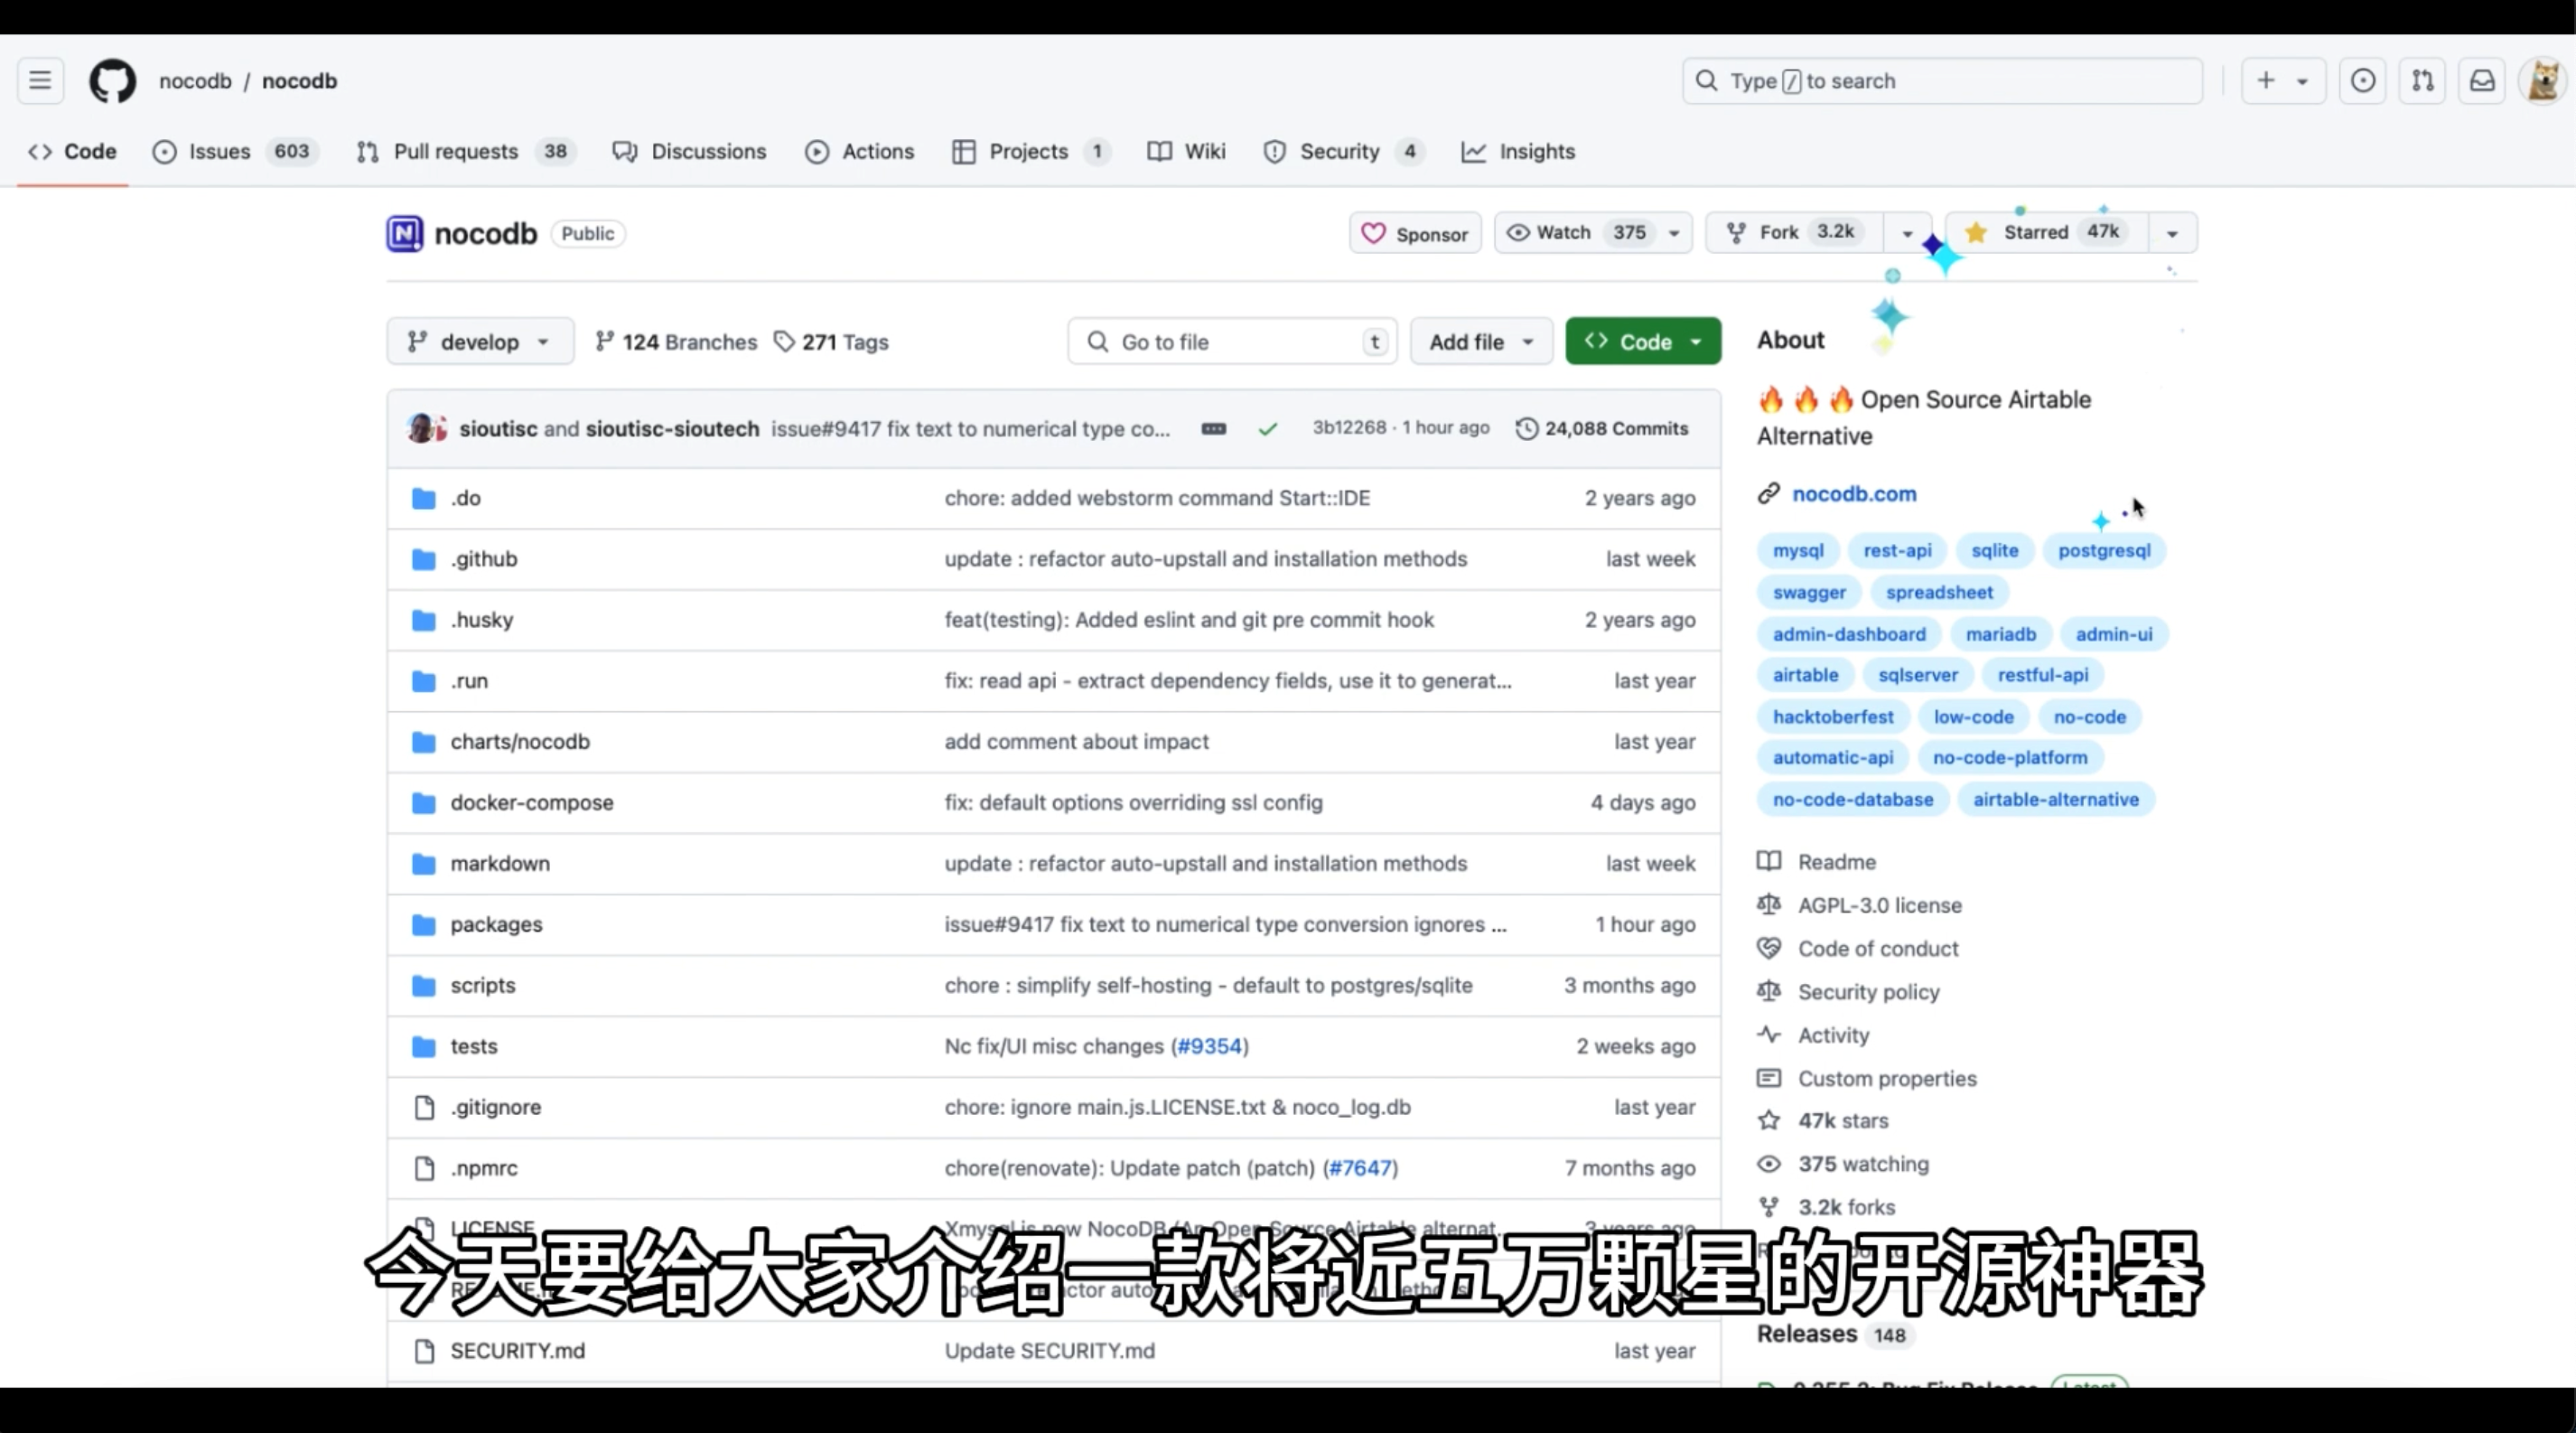Click the nocodb repository logo icon
2576x1433 pixels.
coord(405,234)
